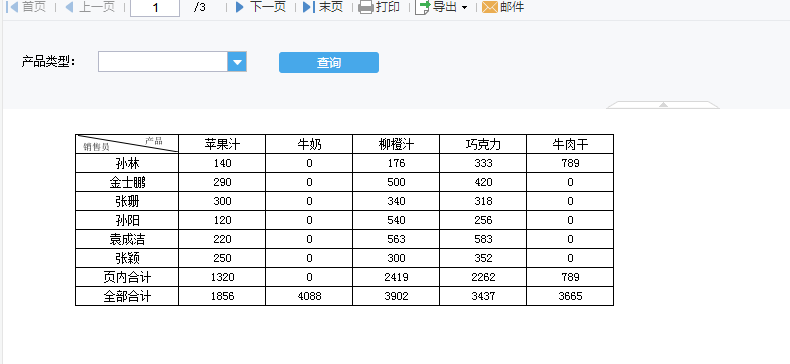Click 金士鹏's 柳橙汁 value 500

coord(396,183)
